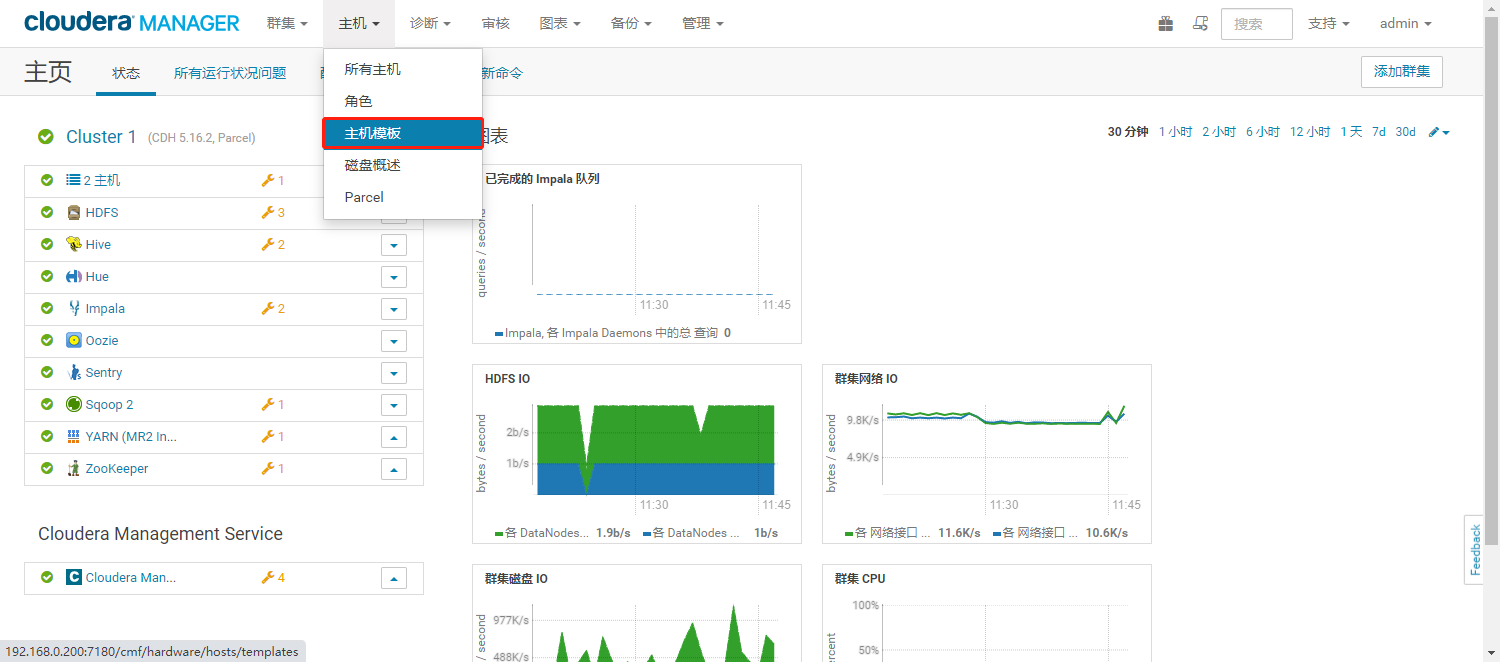Open the Cluster 1 link
Viewport: 1500px width, 662px height.
[101, 137]
